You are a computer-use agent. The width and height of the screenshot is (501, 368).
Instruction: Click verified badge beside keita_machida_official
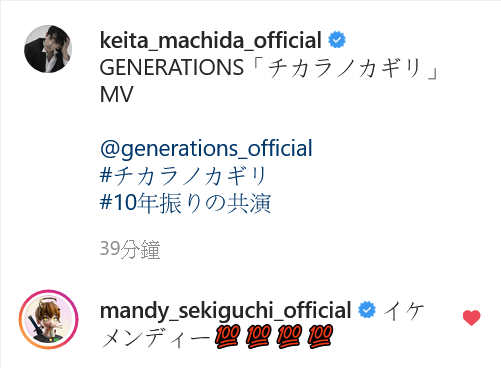[337, 40]
